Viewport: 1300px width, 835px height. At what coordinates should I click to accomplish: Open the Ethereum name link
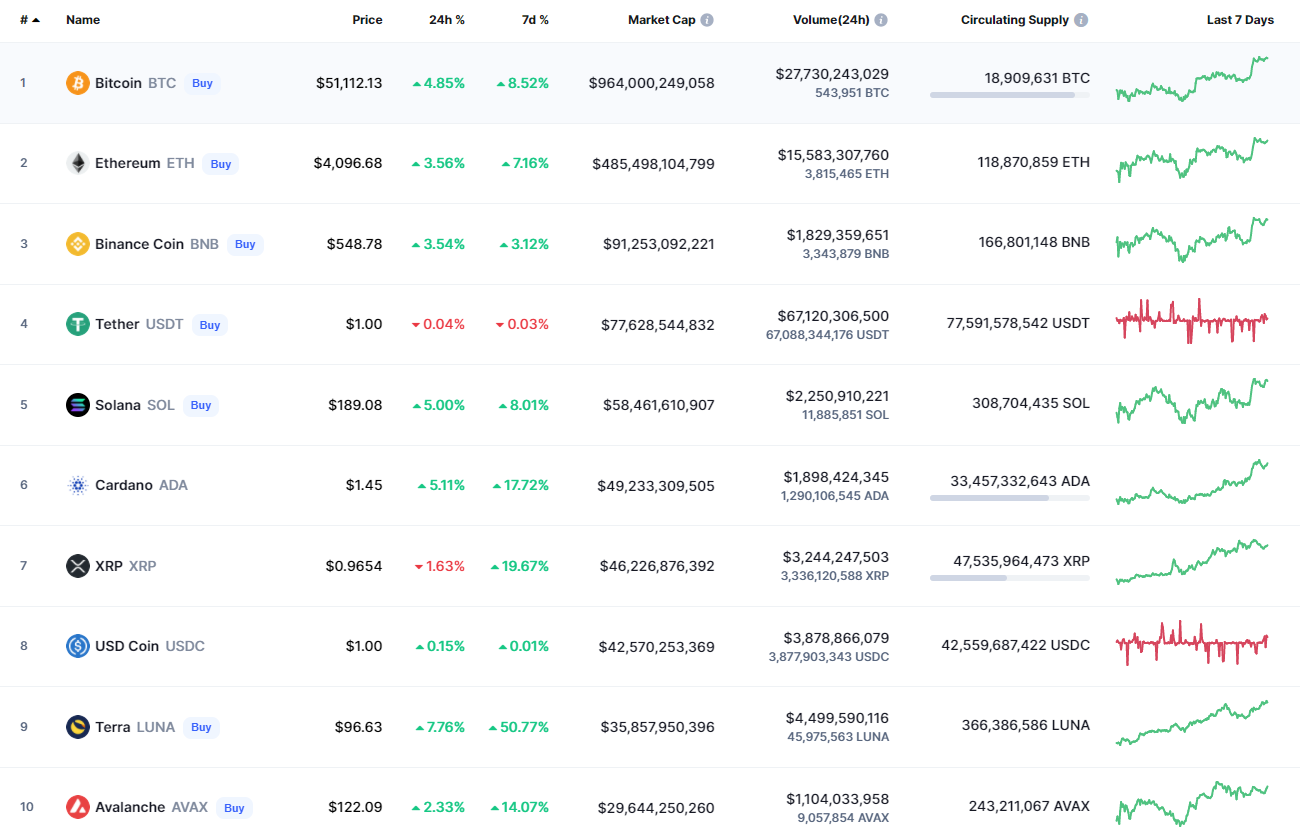click(x=127, y=163)
